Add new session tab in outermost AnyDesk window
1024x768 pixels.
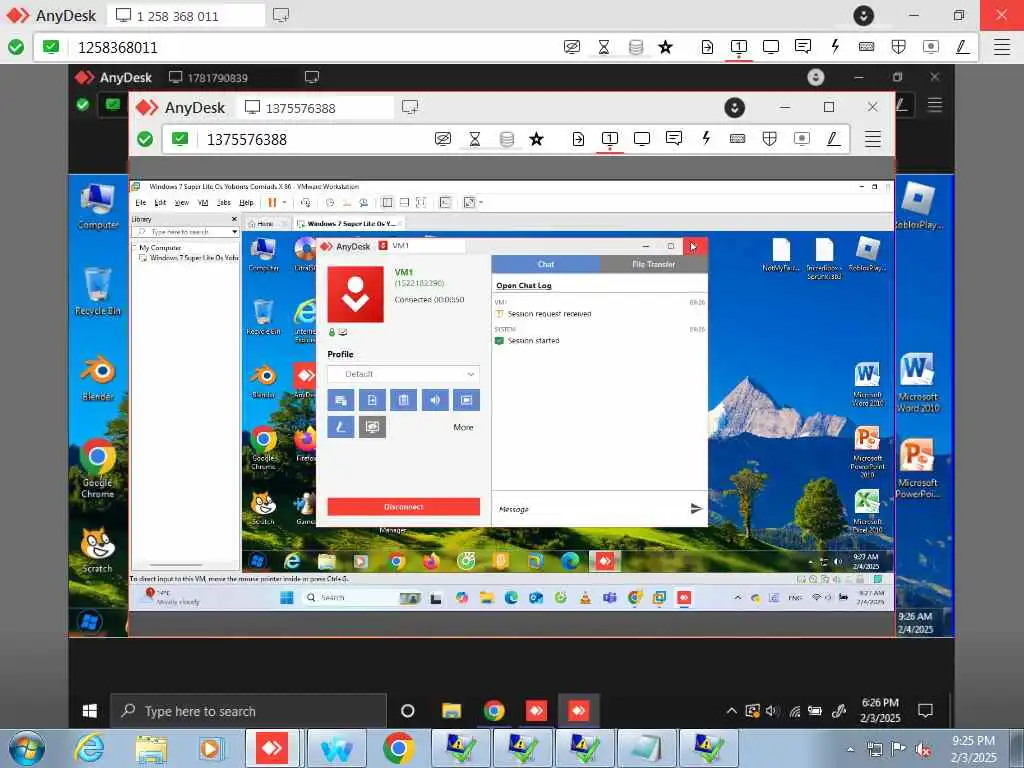tap(281, 15)
